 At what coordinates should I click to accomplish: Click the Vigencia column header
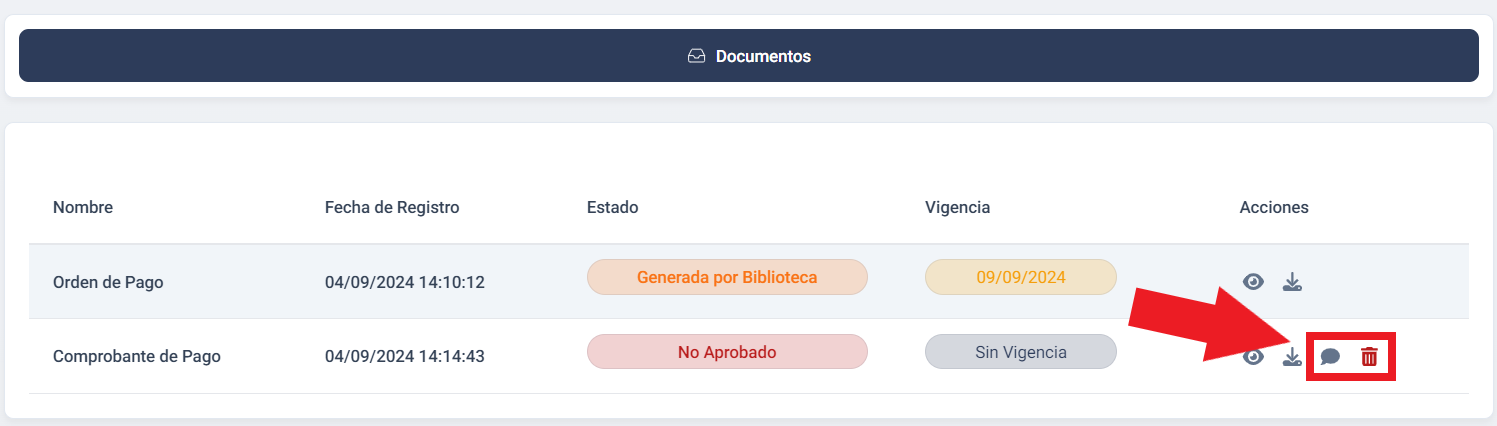pos(957,207)
